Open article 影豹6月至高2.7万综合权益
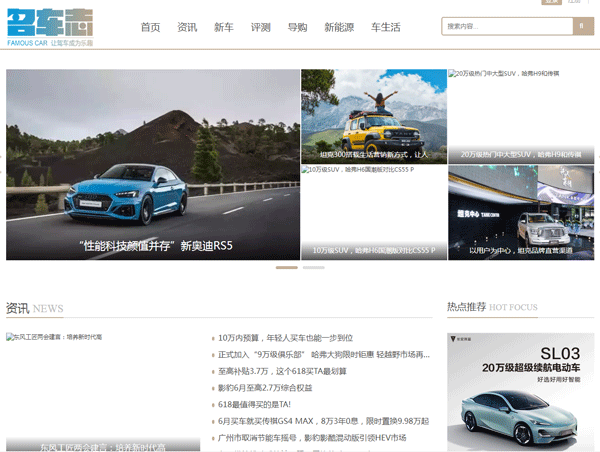 coord(265,388)
